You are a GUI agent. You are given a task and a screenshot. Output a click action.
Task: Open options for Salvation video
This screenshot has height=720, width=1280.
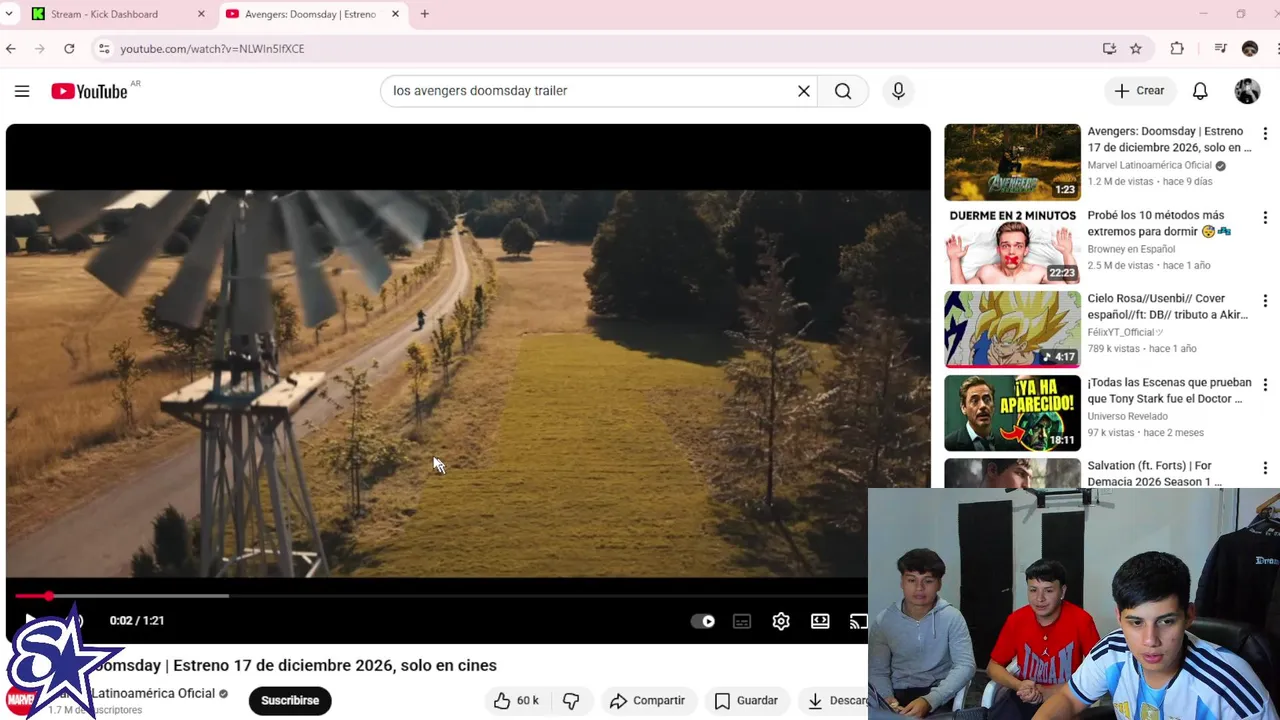(x=1265, y=467)
